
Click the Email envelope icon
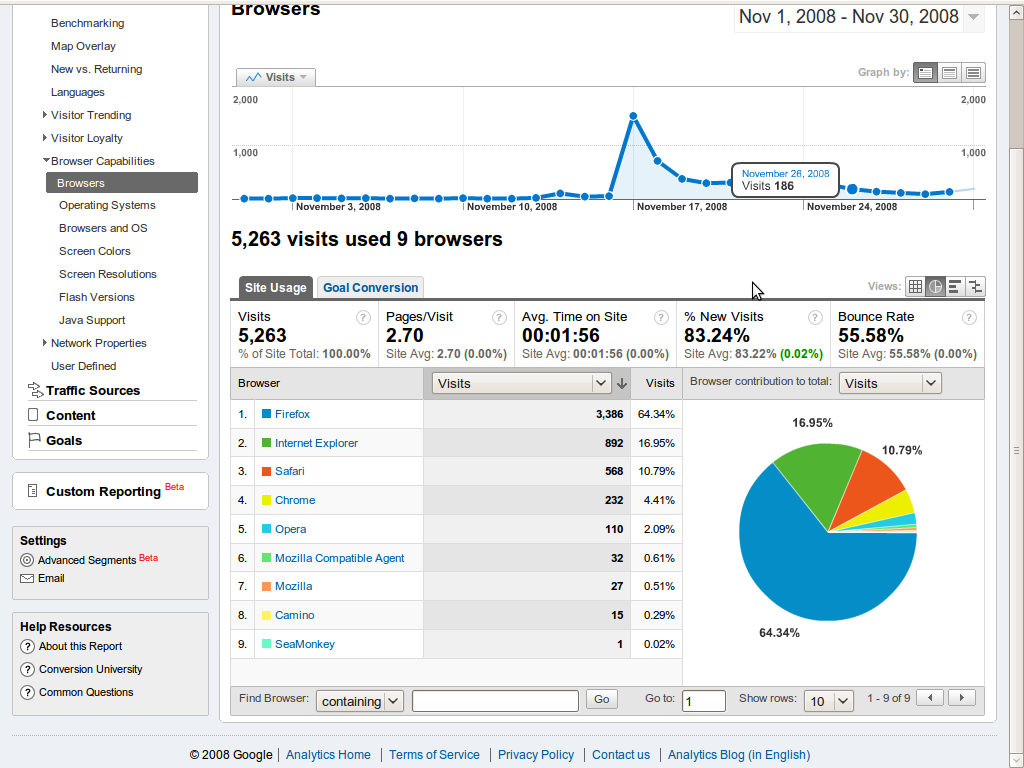(27, 578)
